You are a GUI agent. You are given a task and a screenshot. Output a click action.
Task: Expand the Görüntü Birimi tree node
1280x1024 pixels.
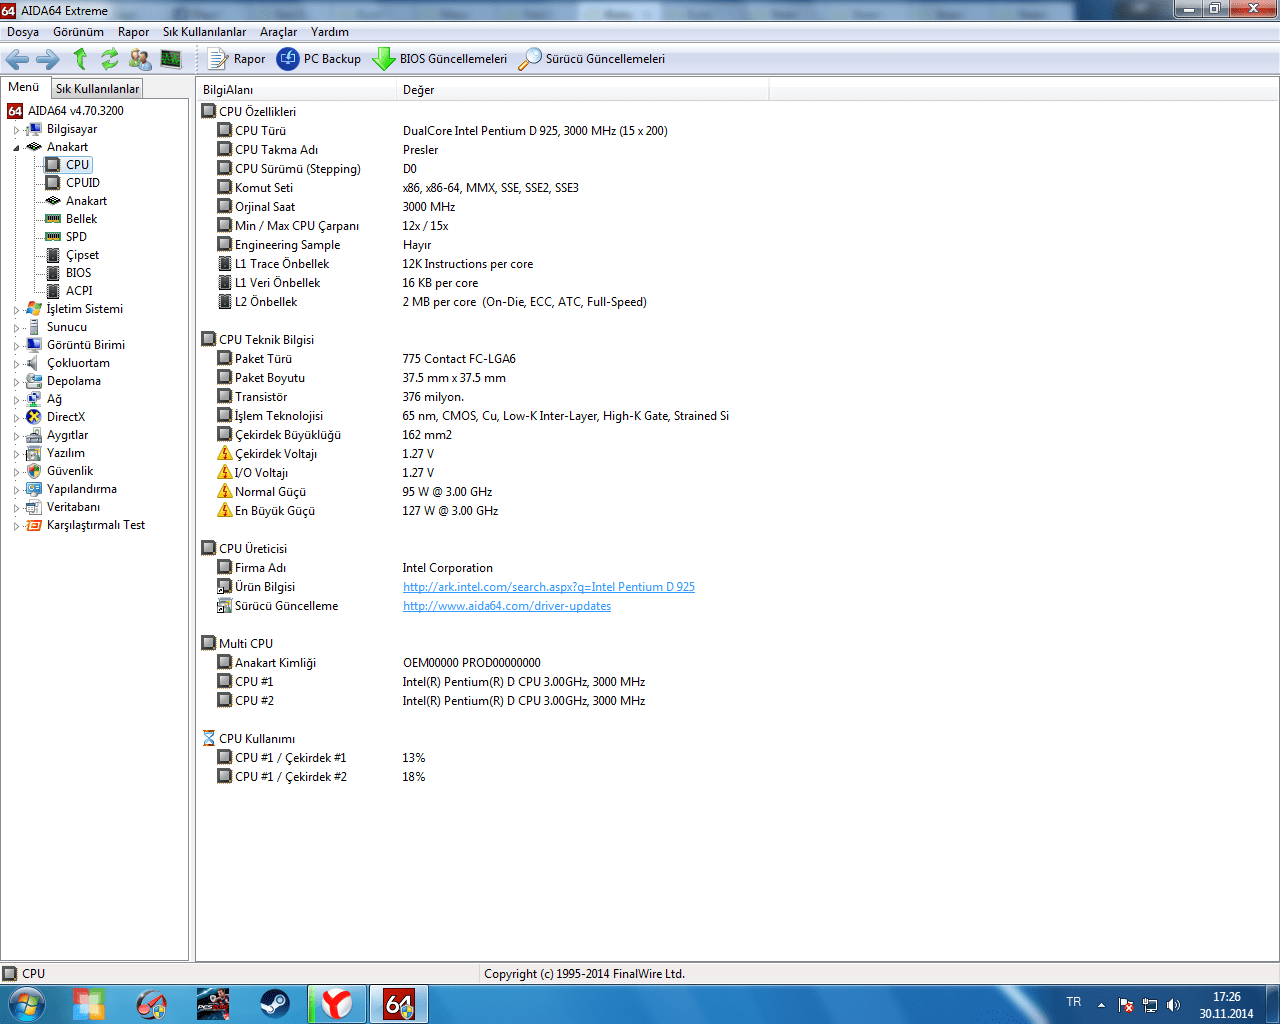coord(16,346)
